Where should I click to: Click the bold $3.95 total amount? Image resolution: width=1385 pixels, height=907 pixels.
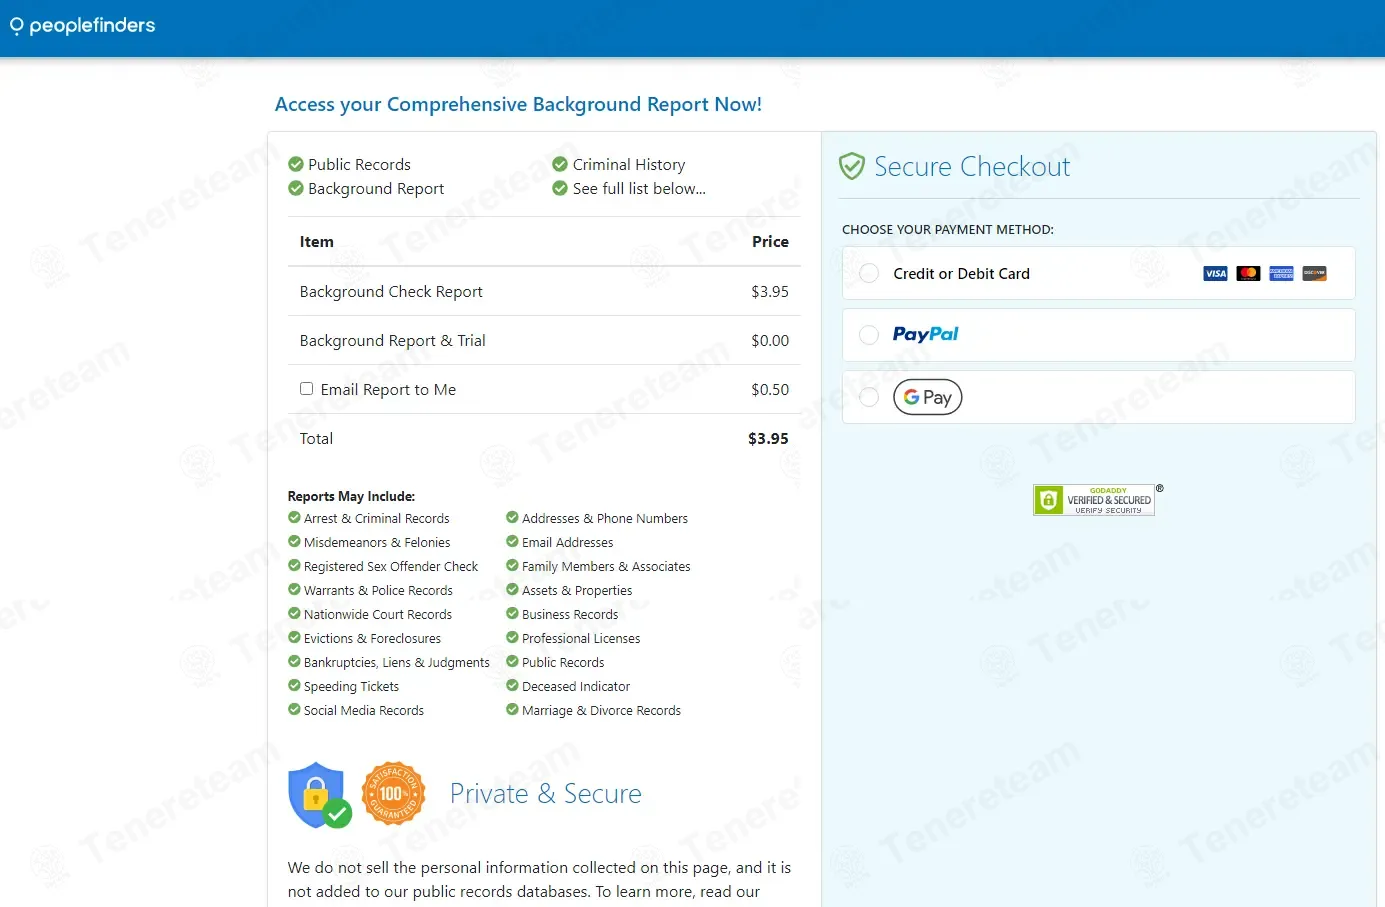768,439
